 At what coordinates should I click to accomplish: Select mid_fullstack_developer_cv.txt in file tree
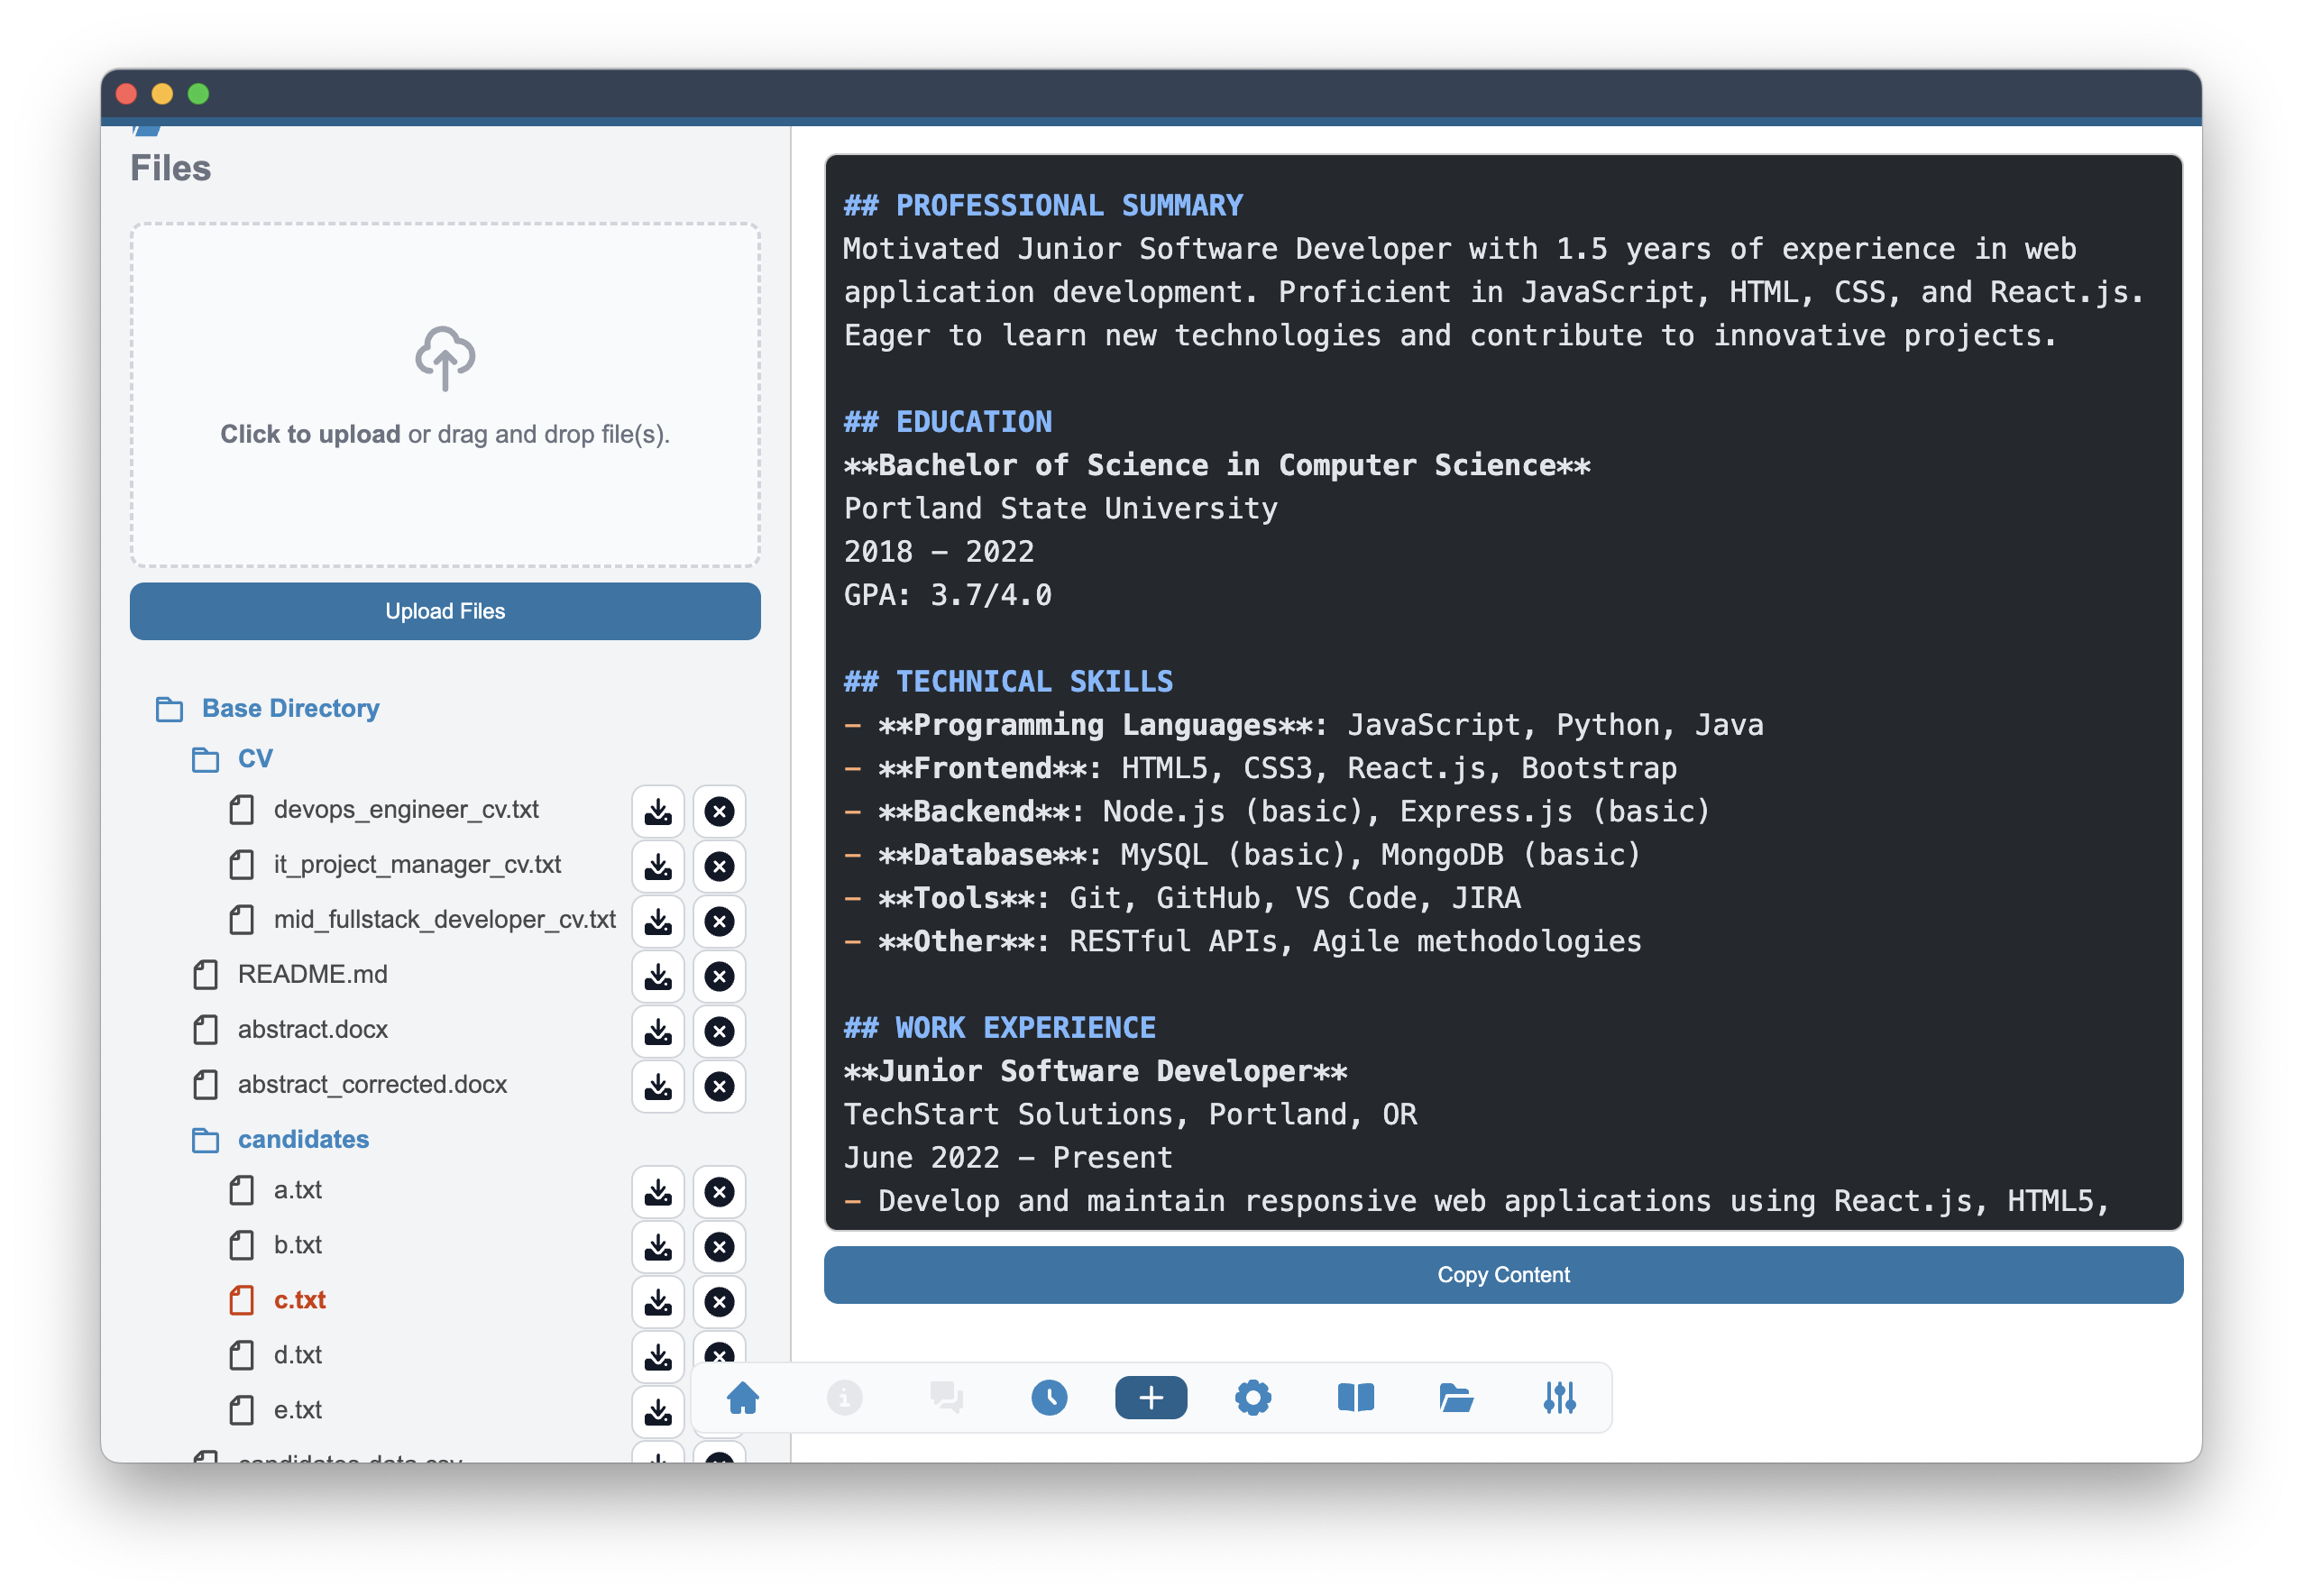444,919
